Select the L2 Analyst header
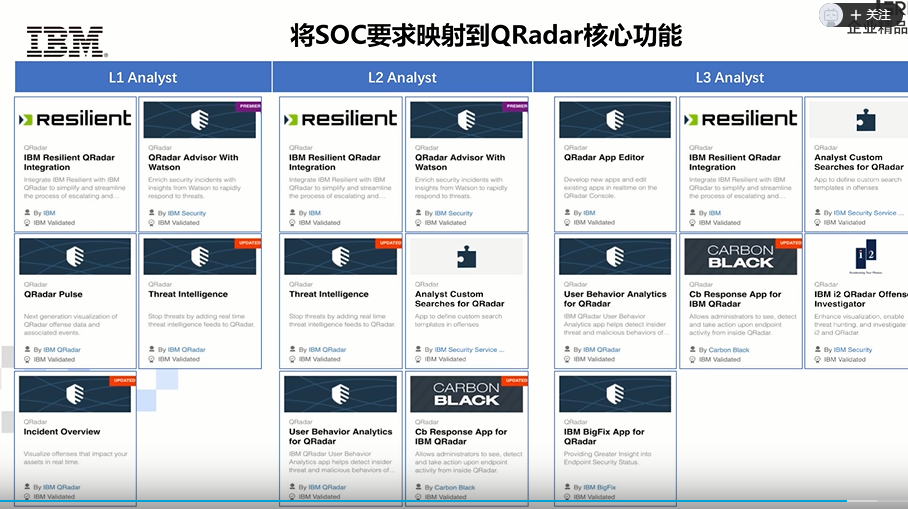Image resolution: width=908 pixels, height=509 pixels. pyautogui.click(x=402, y=77)
